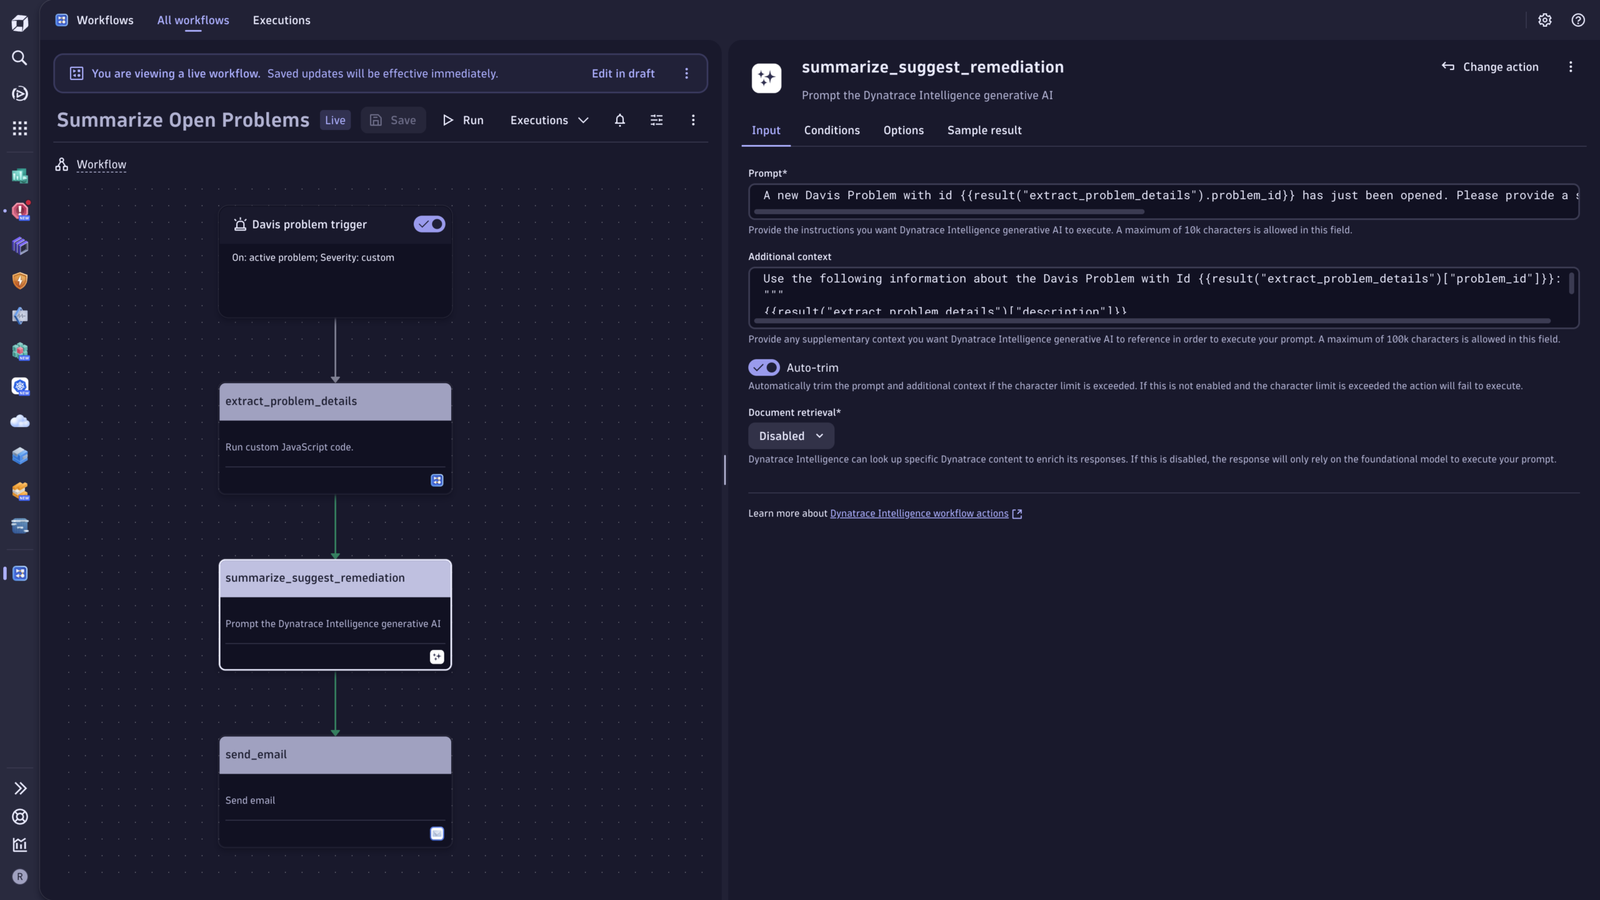Select the summarize_suggest_remediation workflow node
The image size is (1600, 900).
(335, 615)
